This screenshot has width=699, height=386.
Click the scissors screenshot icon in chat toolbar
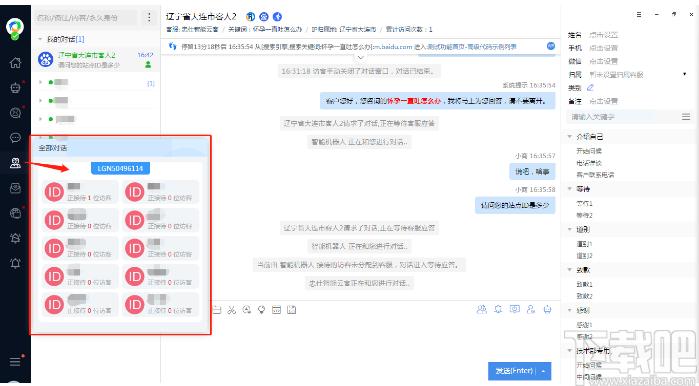[x=231, y=310]
